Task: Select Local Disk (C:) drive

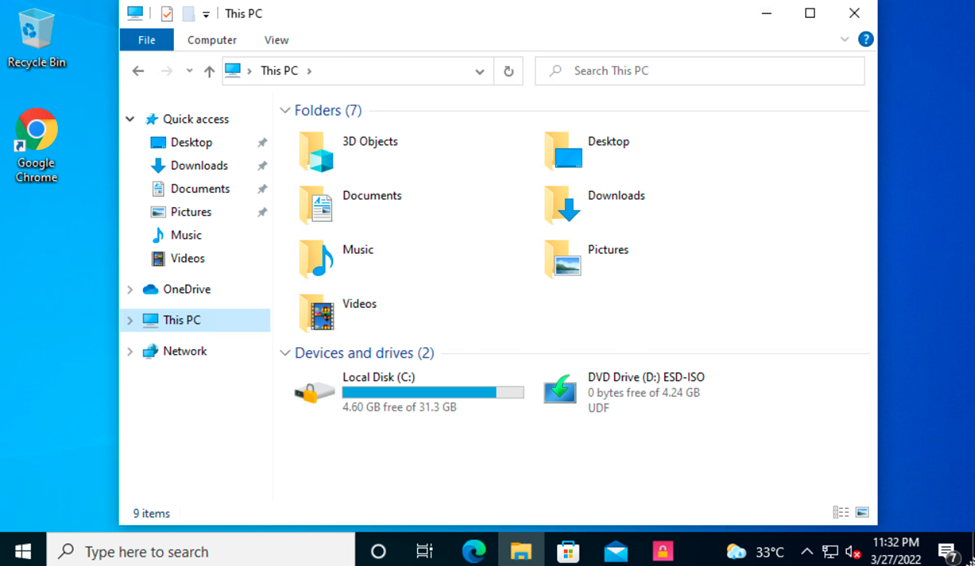Action: (x=409, y=392)
